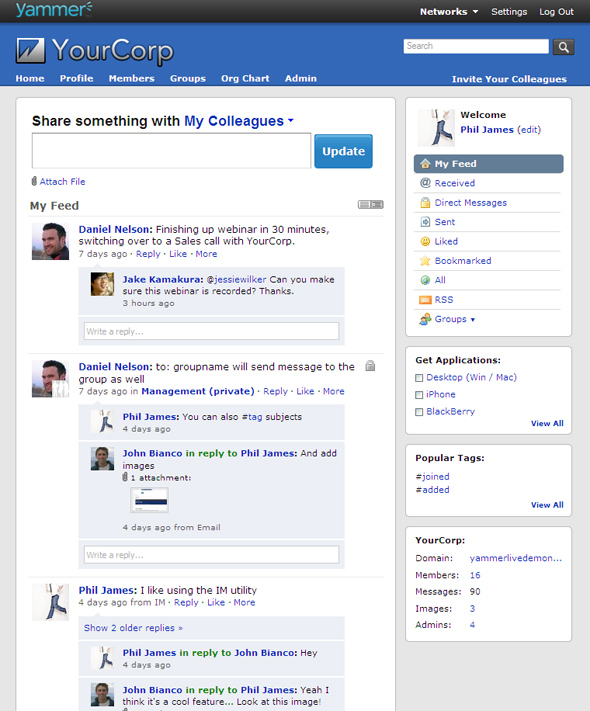Click the RSS orange feed icon
This screenshot has height=711, width=590.
[425, 300]
